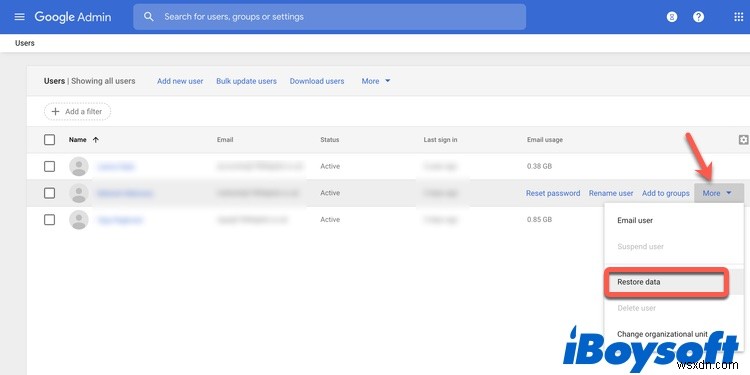The width and height of the screenshot is (750, 375).
Task: Open the user name link in the highlighted row
Action: (x=124, y=193)
